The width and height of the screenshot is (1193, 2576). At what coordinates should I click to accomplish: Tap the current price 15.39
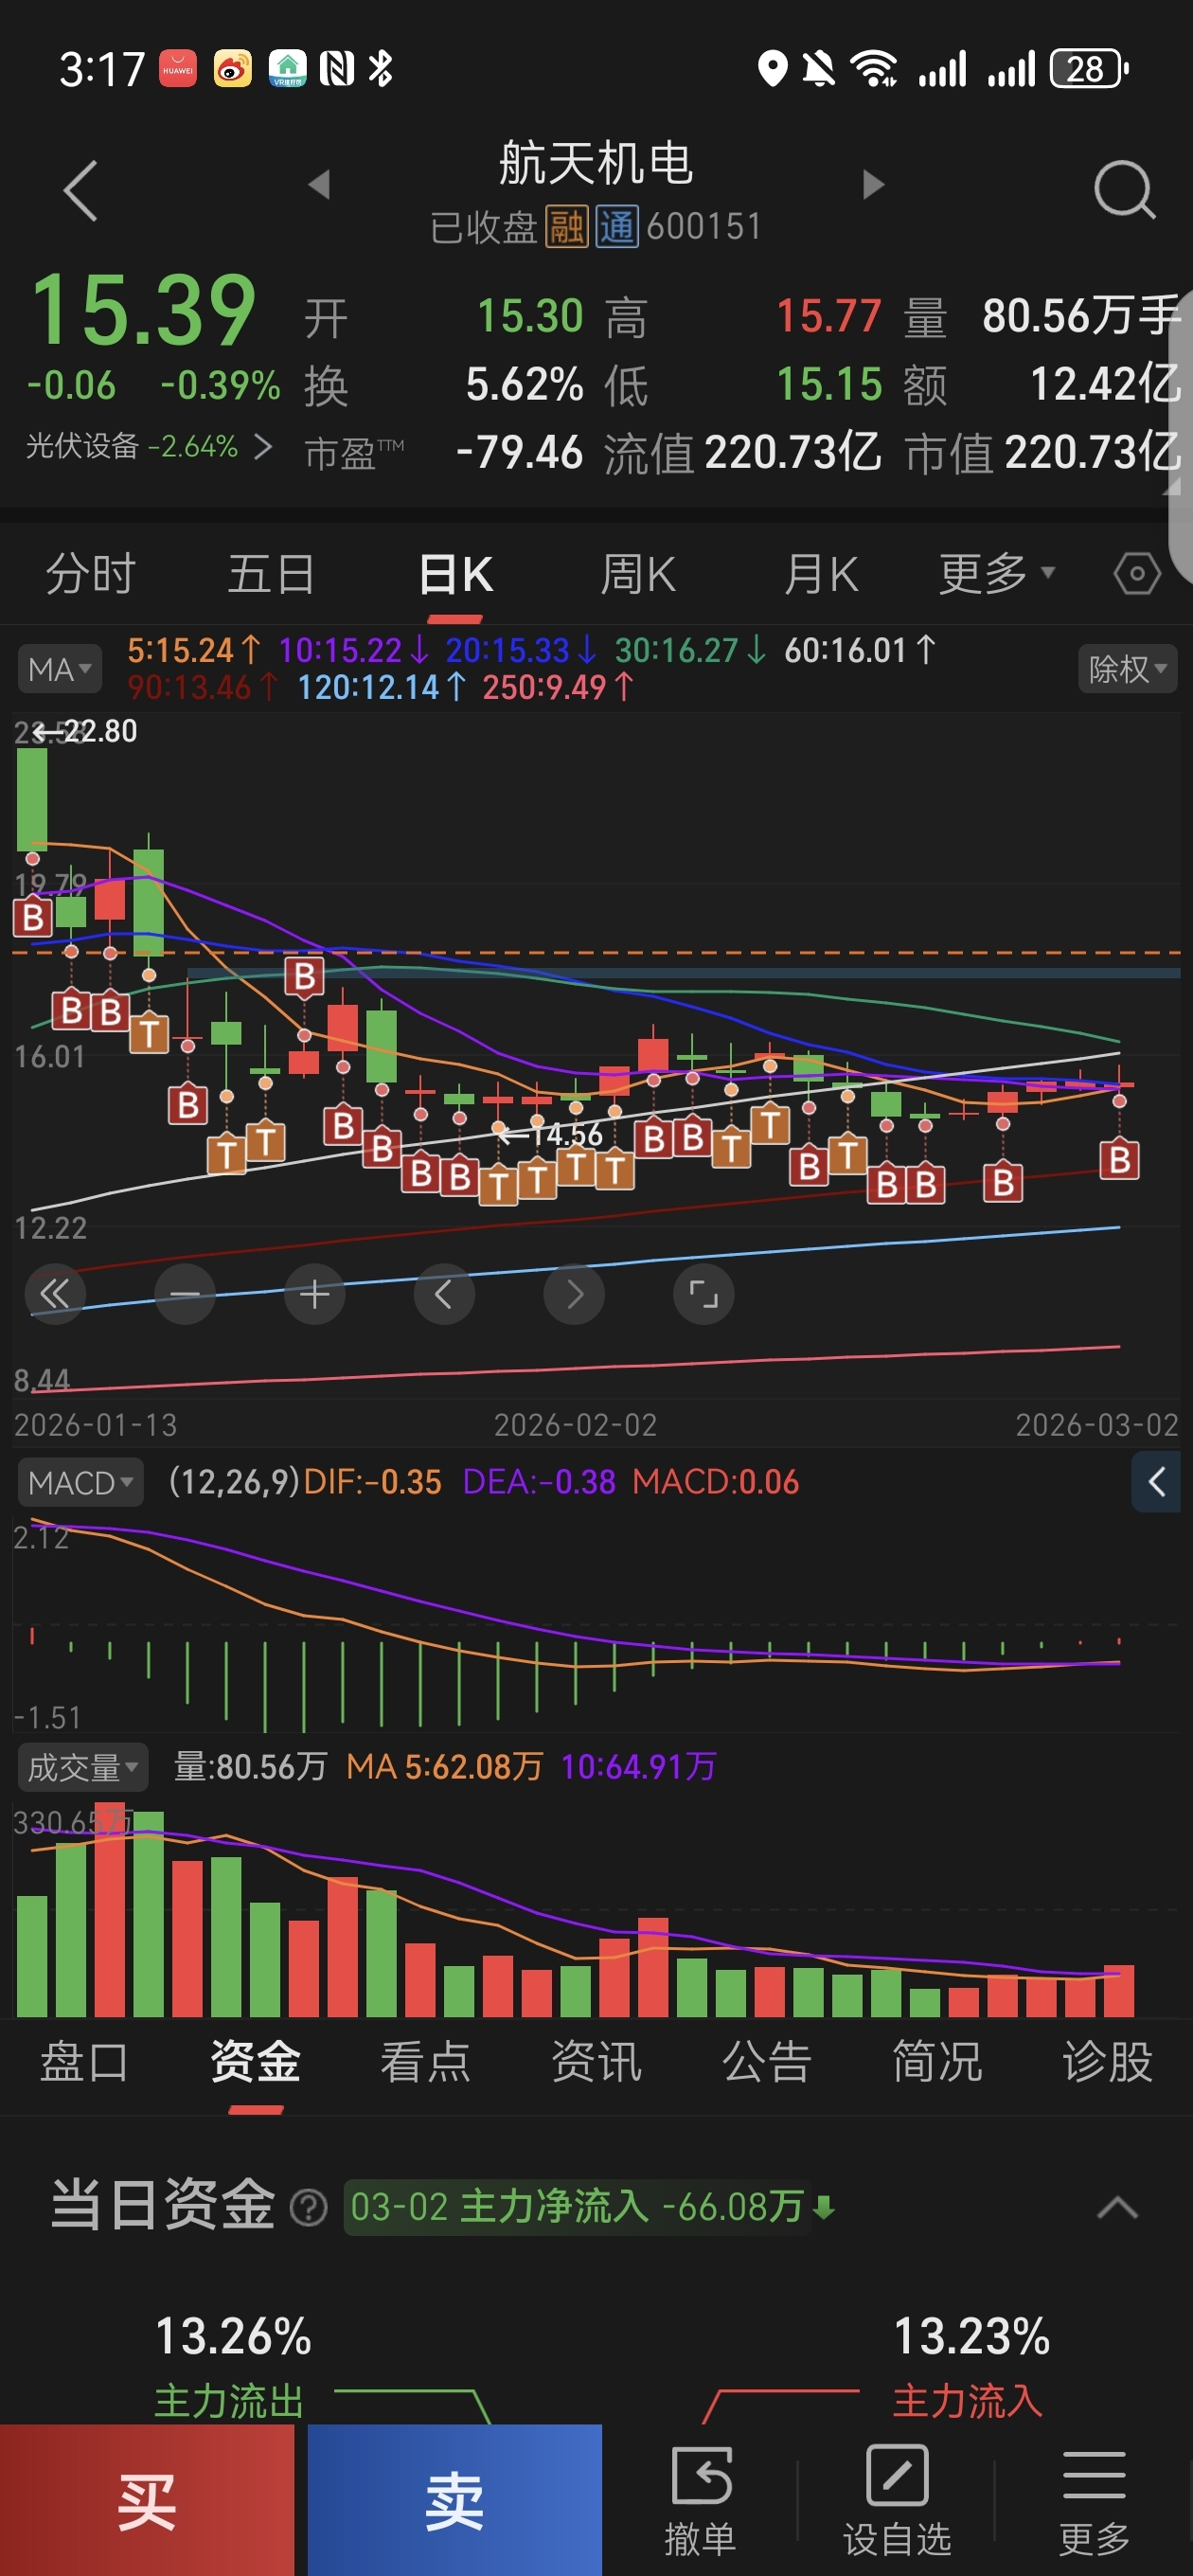click(x=144, y=310)
